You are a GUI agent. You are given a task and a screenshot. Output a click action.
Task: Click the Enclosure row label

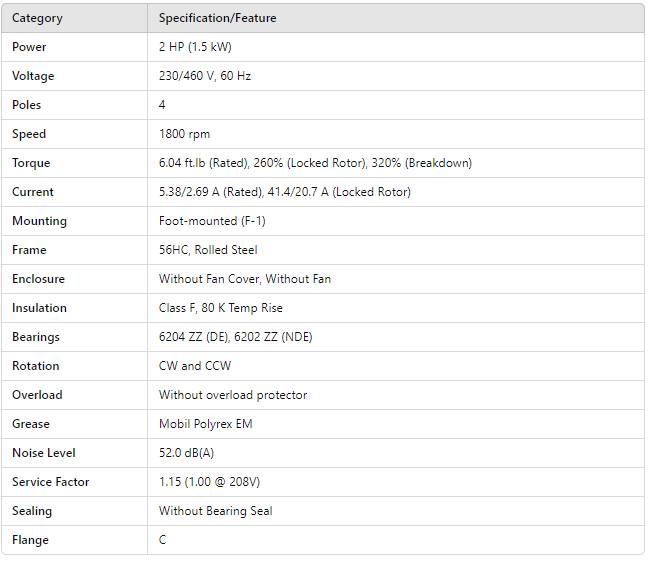39,279
